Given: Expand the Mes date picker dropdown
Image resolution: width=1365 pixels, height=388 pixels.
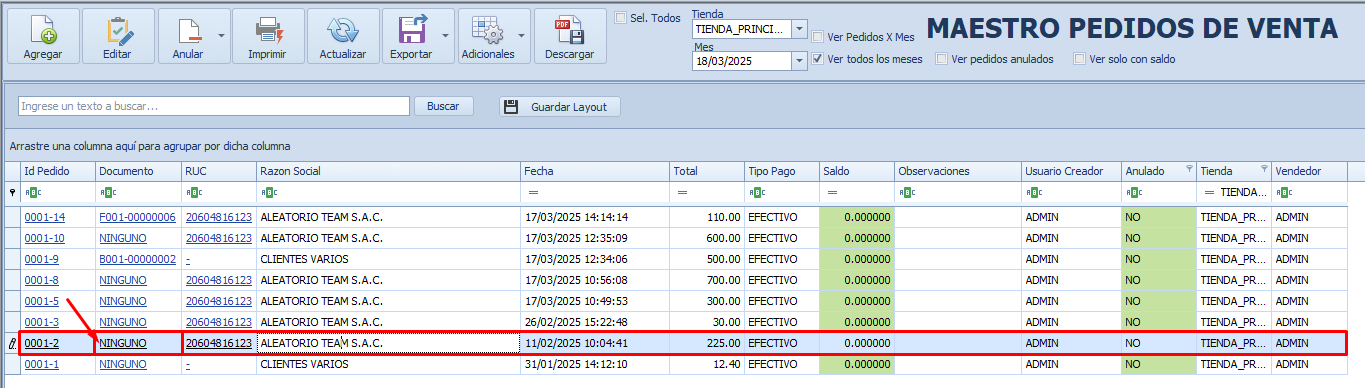Looking at the screenshot, I should [x=799, y=61].
